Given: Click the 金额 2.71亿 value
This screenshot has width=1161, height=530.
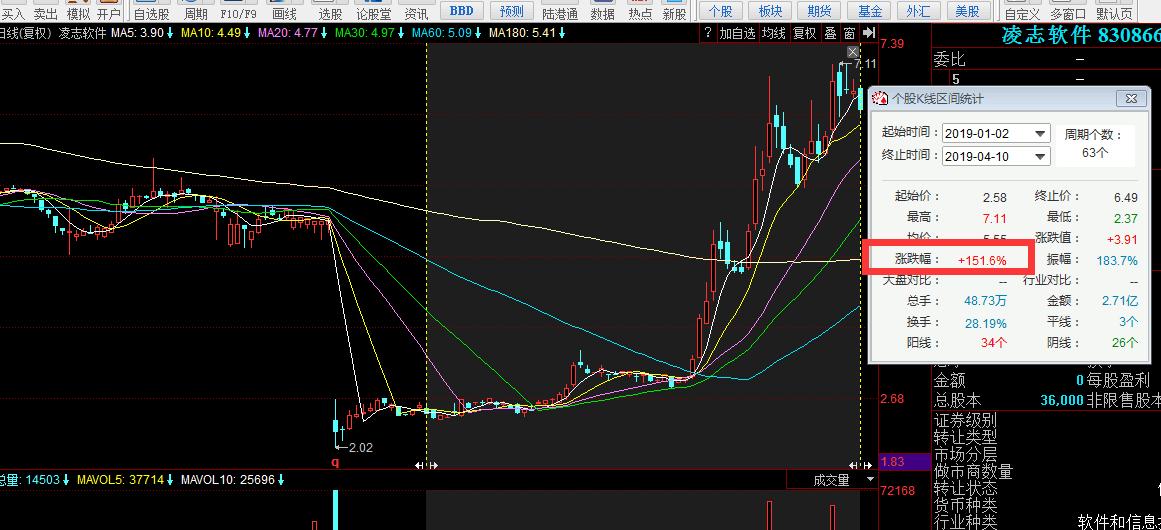Looking at the screenshot, I should (1118, 301).
